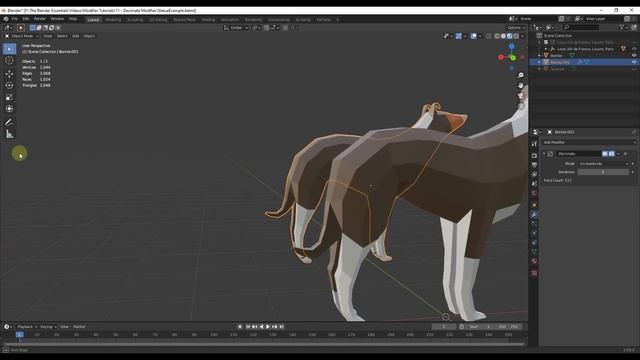
Task: Open the Modifier properties wrench tab
Action: click(534, 214)
